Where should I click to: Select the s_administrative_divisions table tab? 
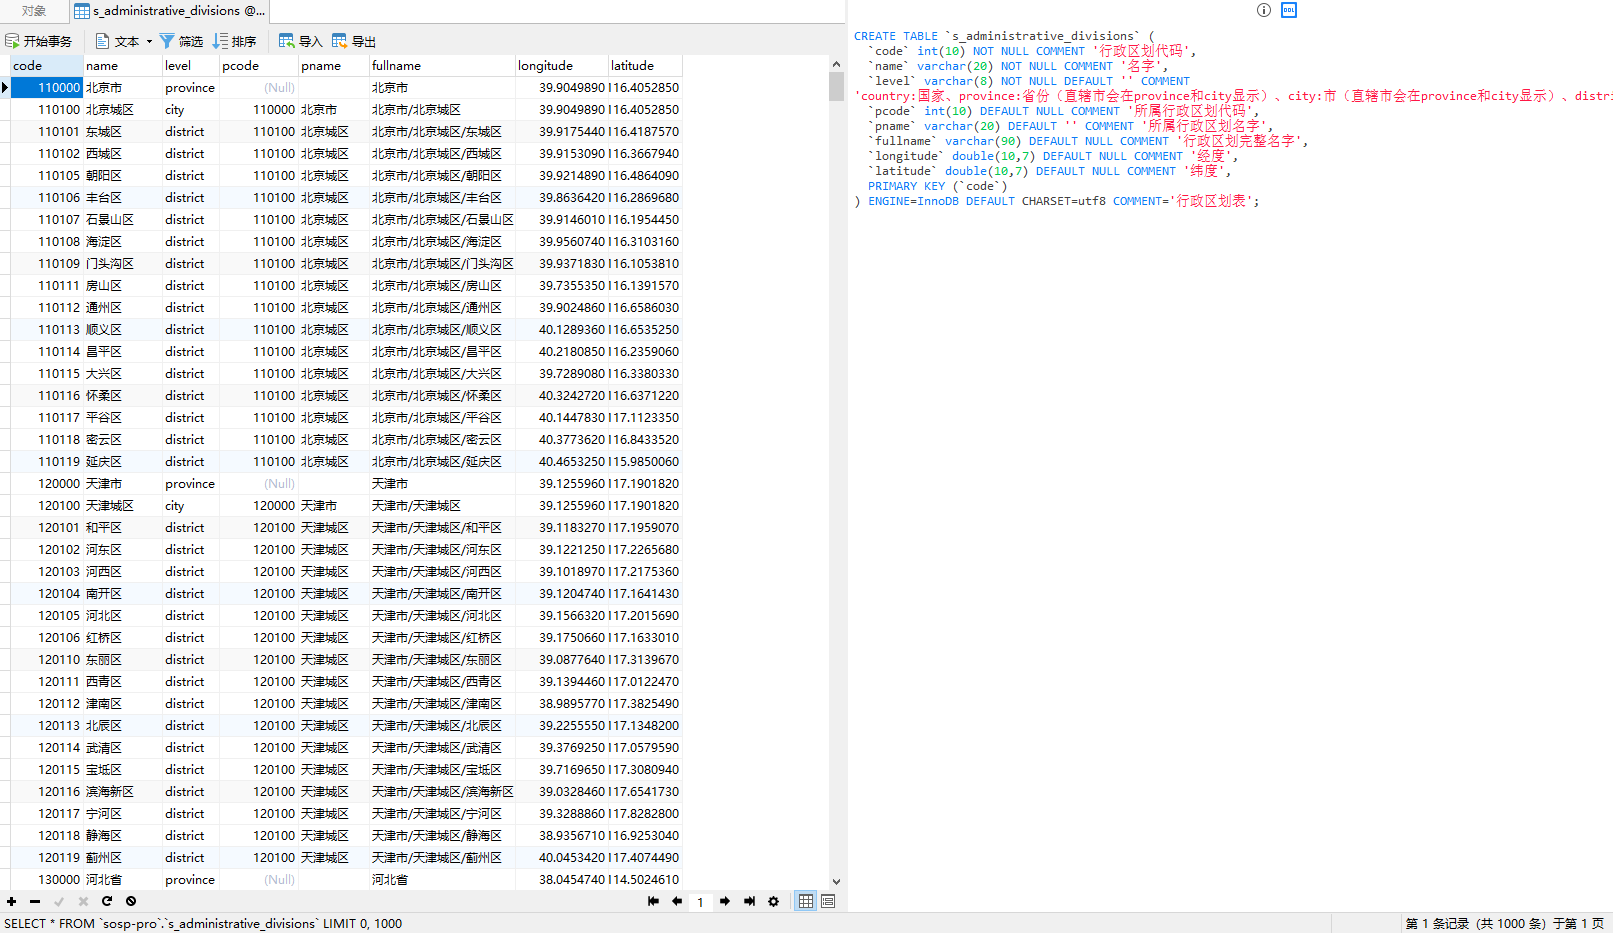pyautogui.click(x=170, y=11)
